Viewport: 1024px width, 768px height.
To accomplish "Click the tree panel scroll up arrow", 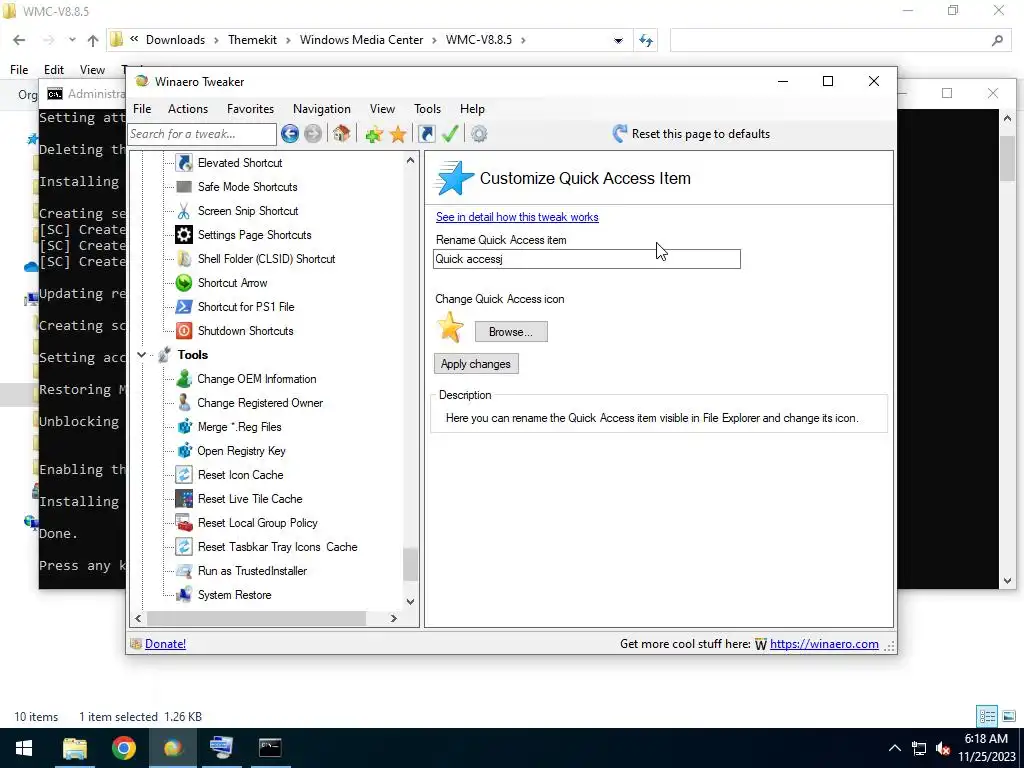I will click(x=410, y=160).
